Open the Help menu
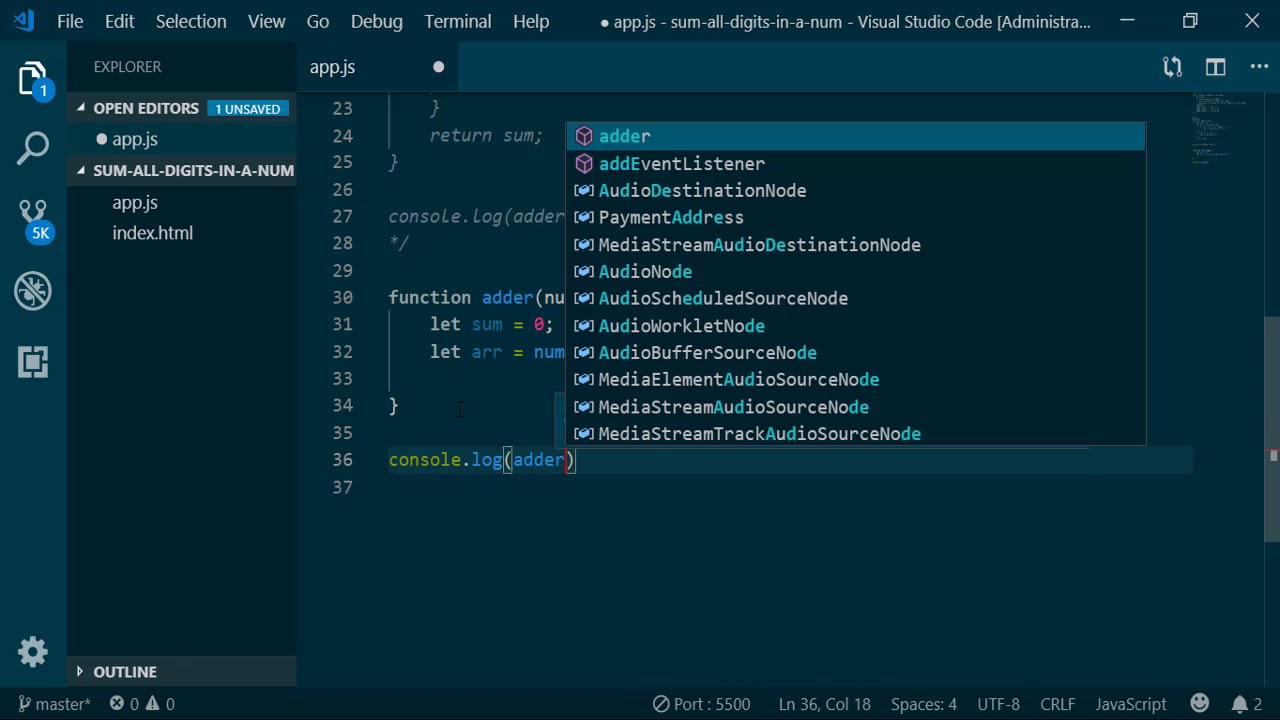This screenshot has width=1280, height=720. pos(531,21)
